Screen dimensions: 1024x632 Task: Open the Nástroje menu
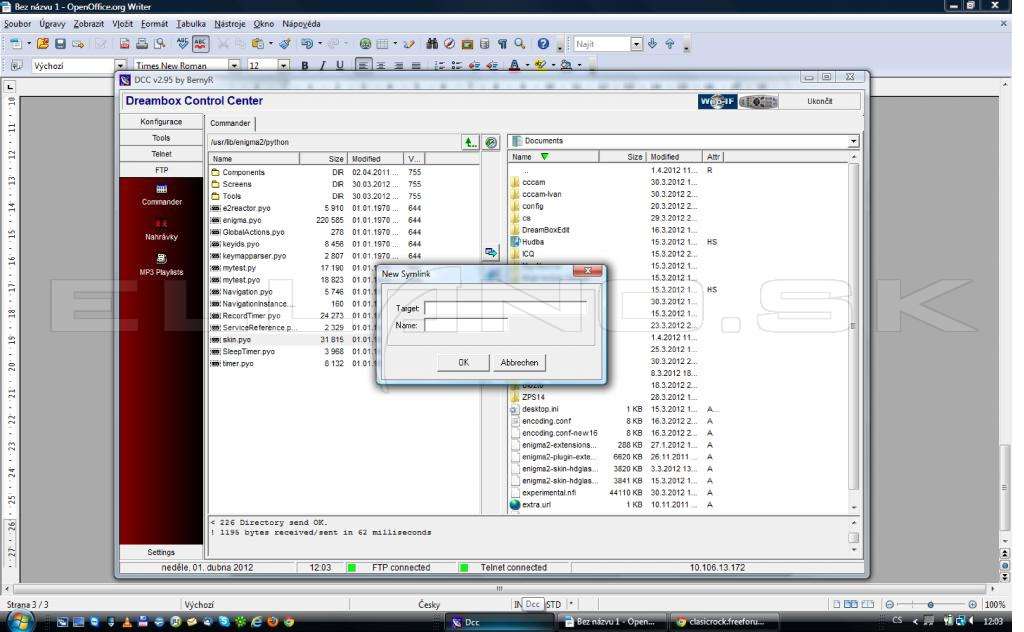coord(230,24)
